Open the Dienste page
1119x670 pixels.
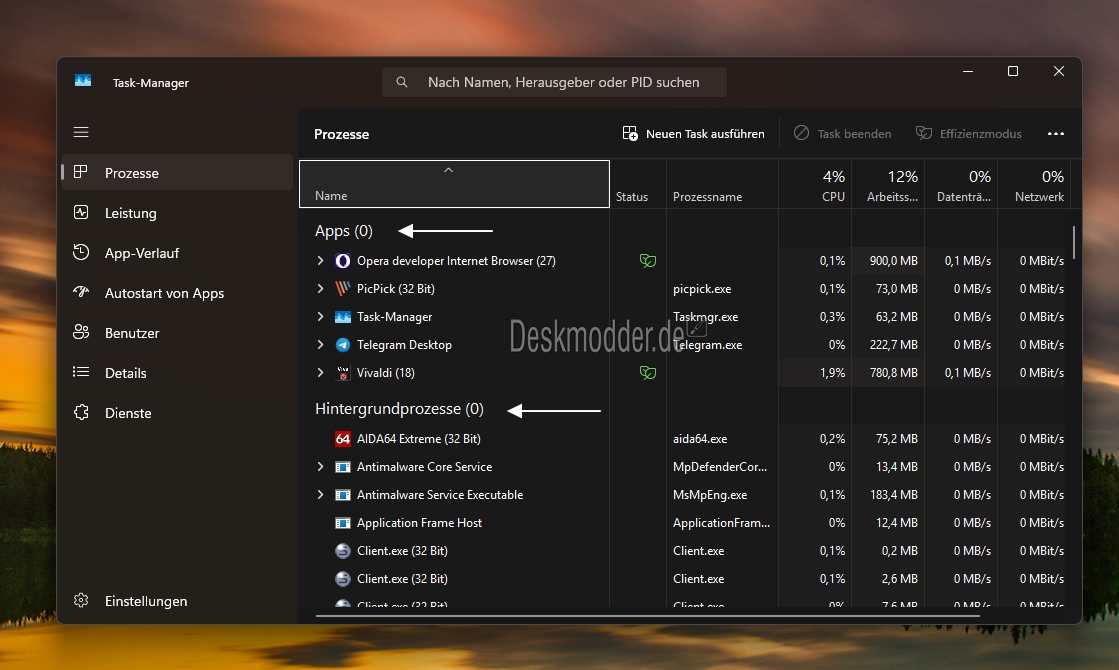pos(177,412)
